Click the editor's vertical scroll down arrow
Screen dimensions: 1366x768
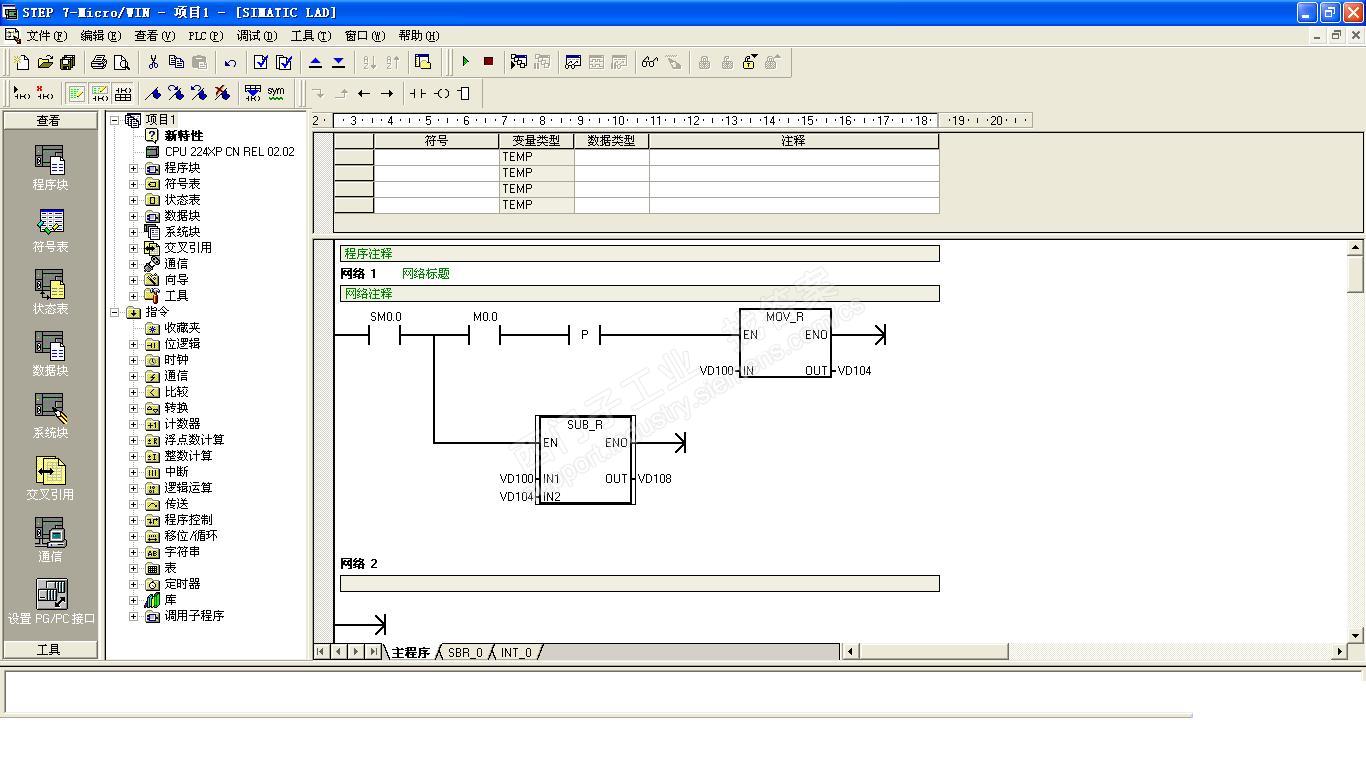click(1356, 635)
